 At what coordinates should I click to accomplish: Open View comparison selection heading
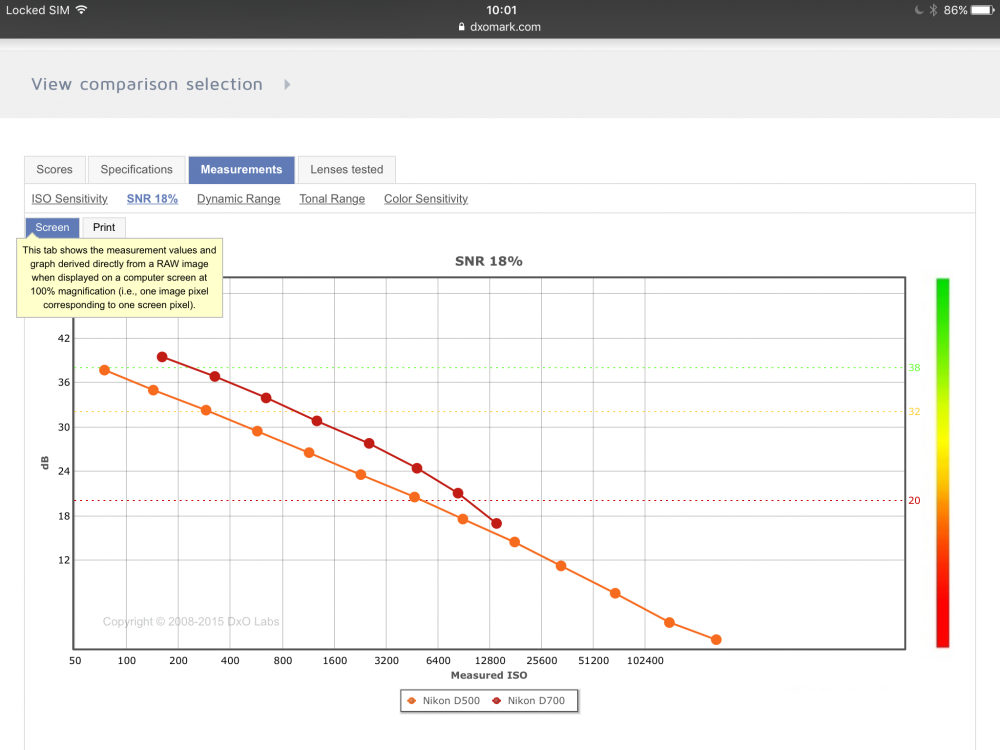(147, 84)
